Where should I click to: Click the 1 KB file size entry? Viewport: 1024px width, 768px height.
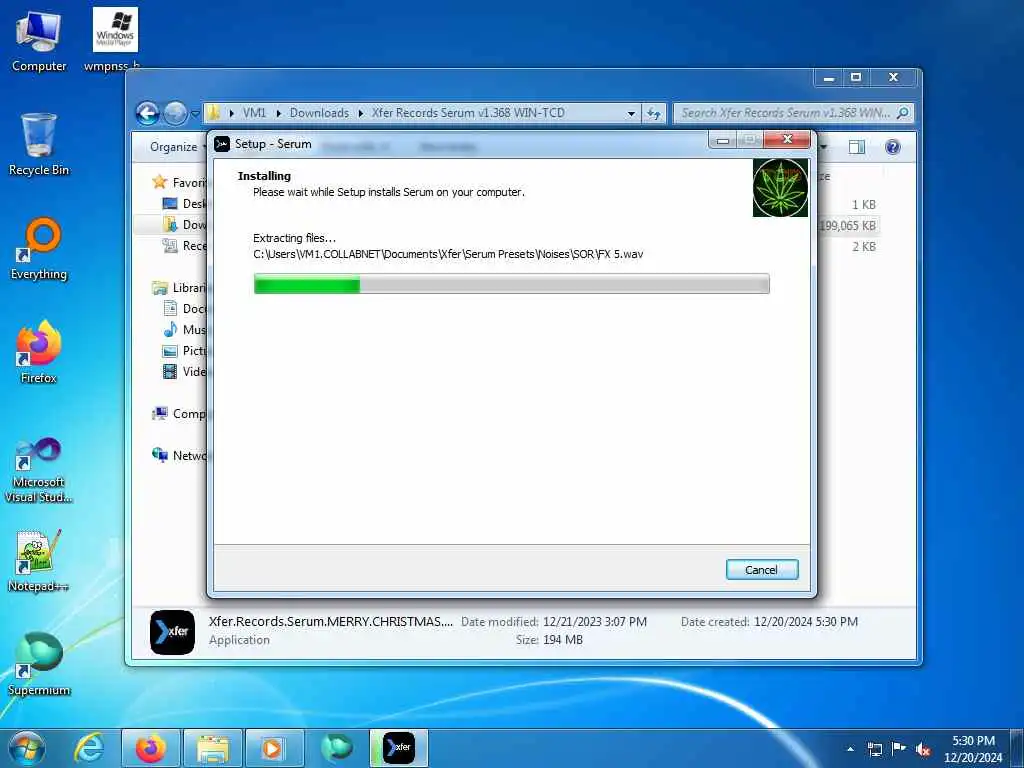[x=863, y=204]
